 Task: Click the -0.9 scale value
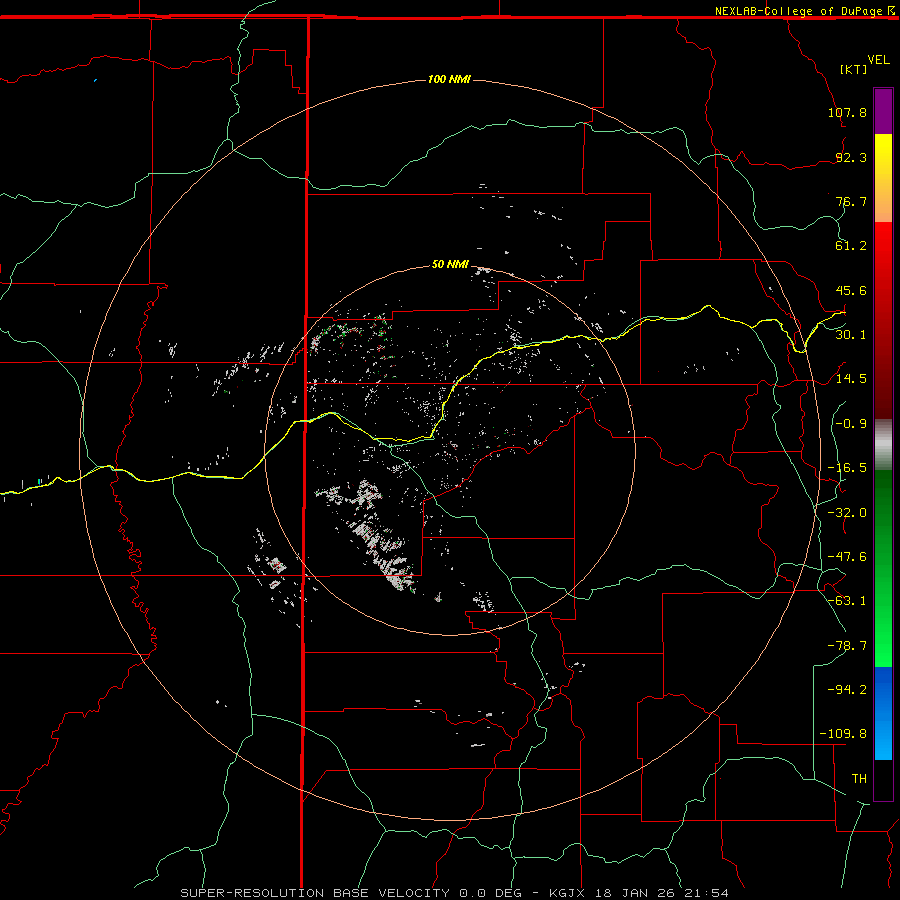(851, 424)
